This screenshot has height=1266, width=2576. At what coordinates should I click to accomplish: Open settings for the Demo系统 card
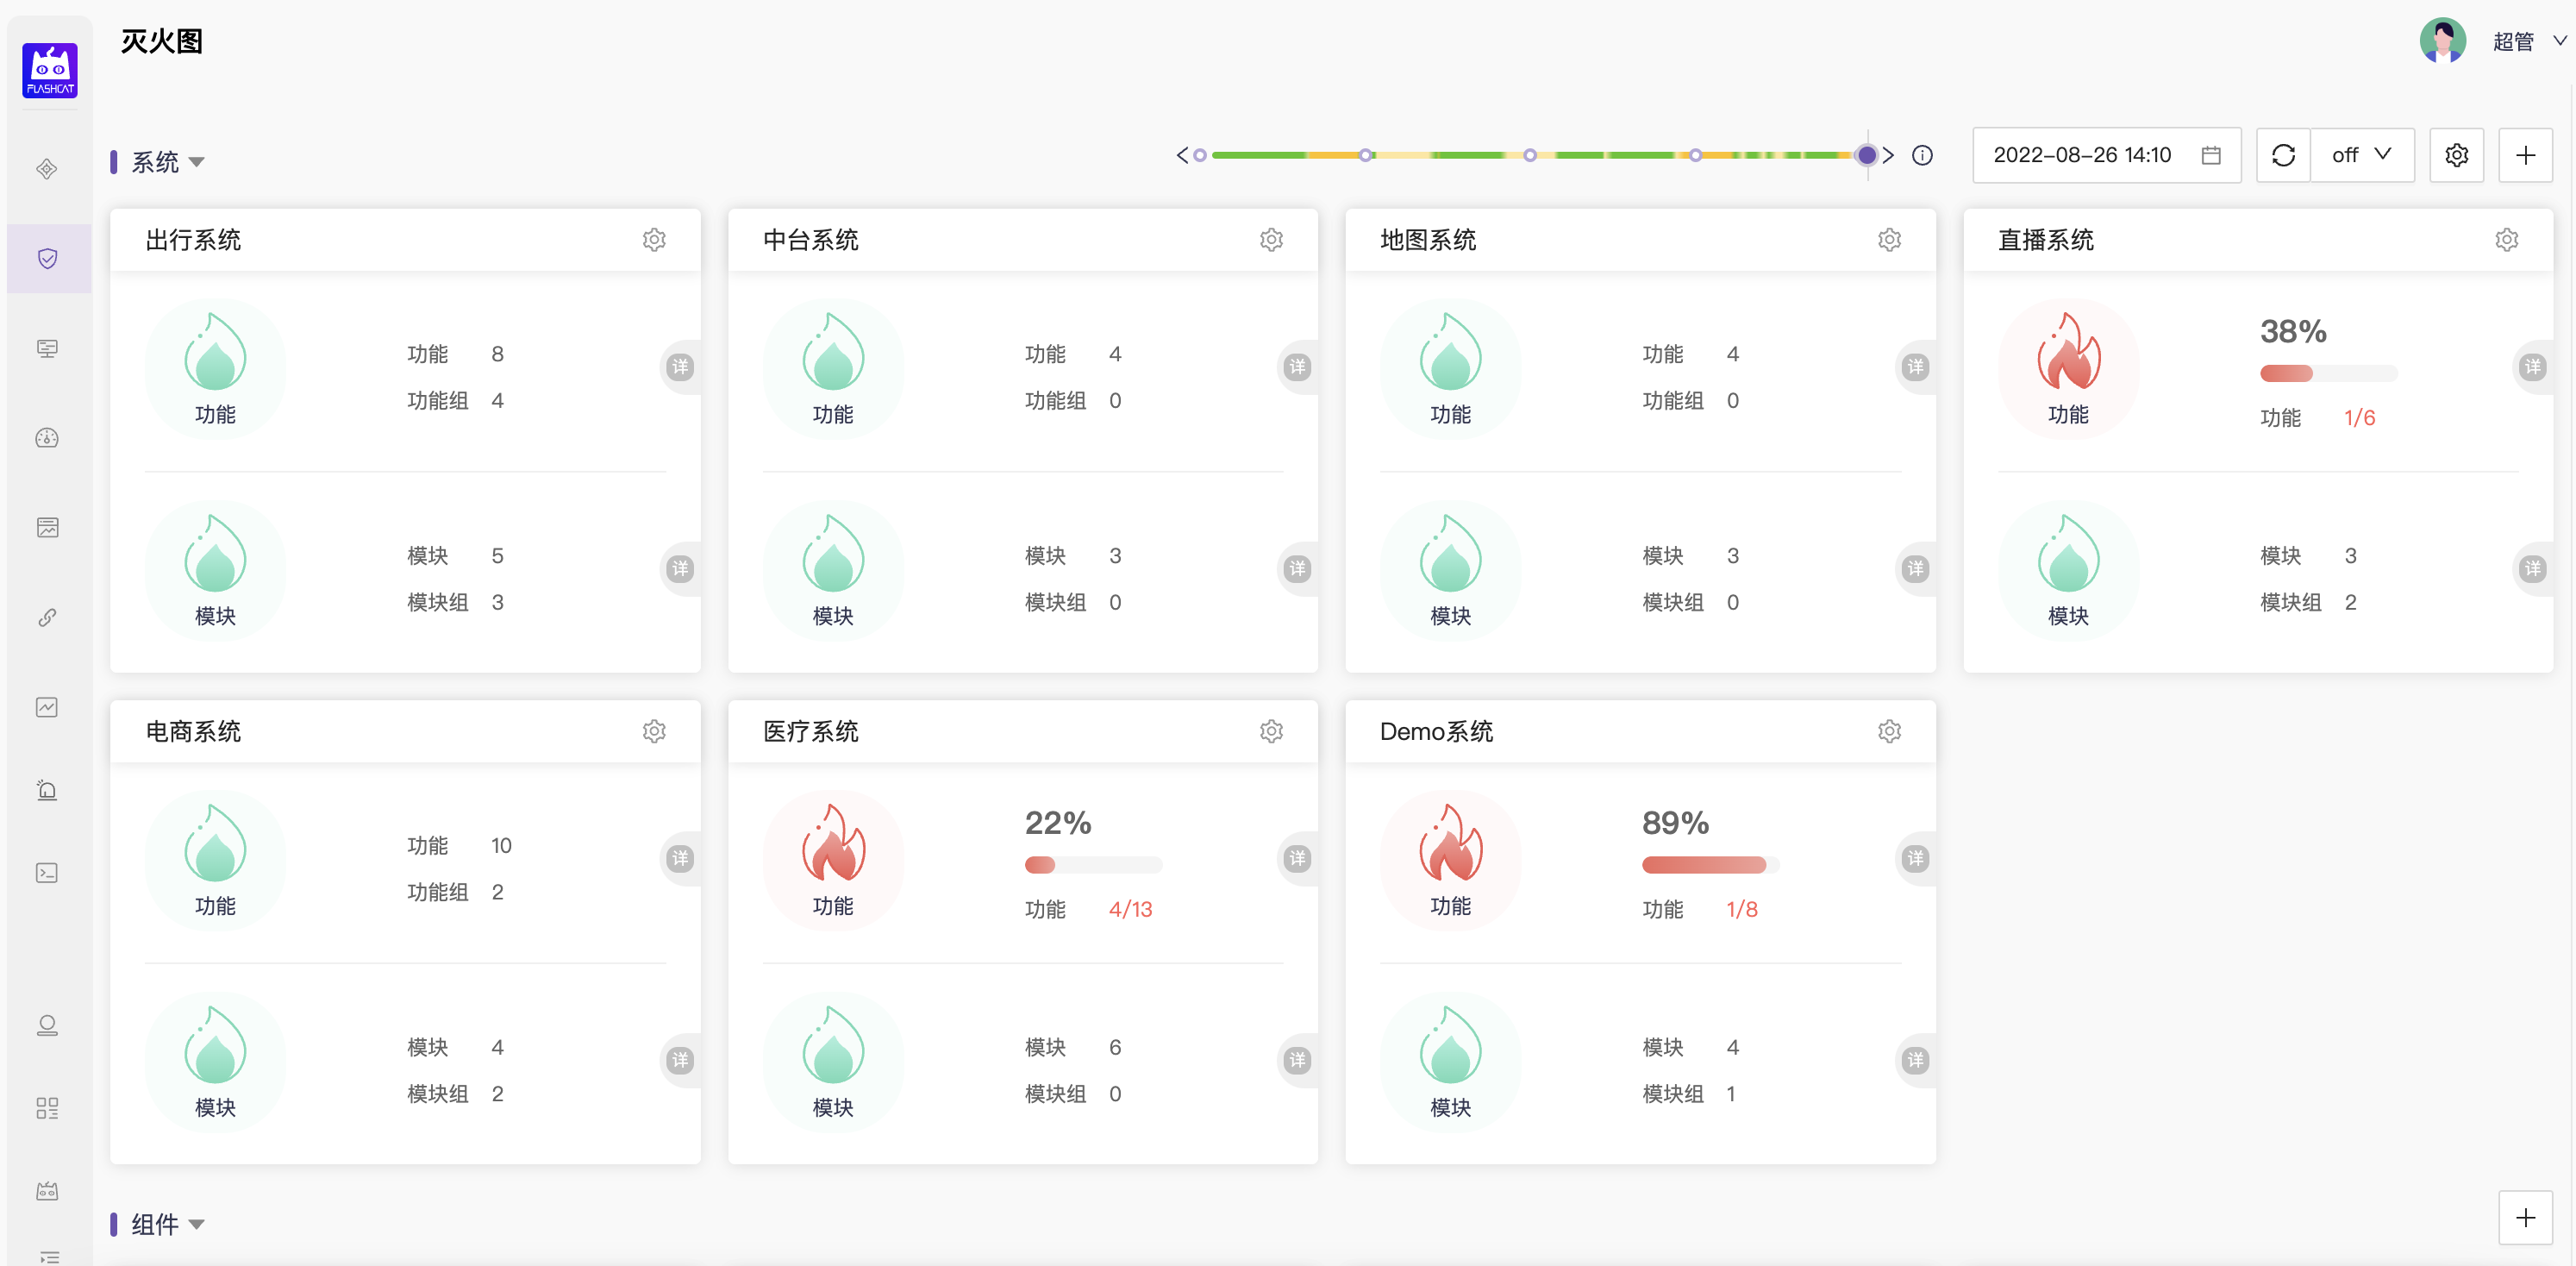tap(1889, 731)
